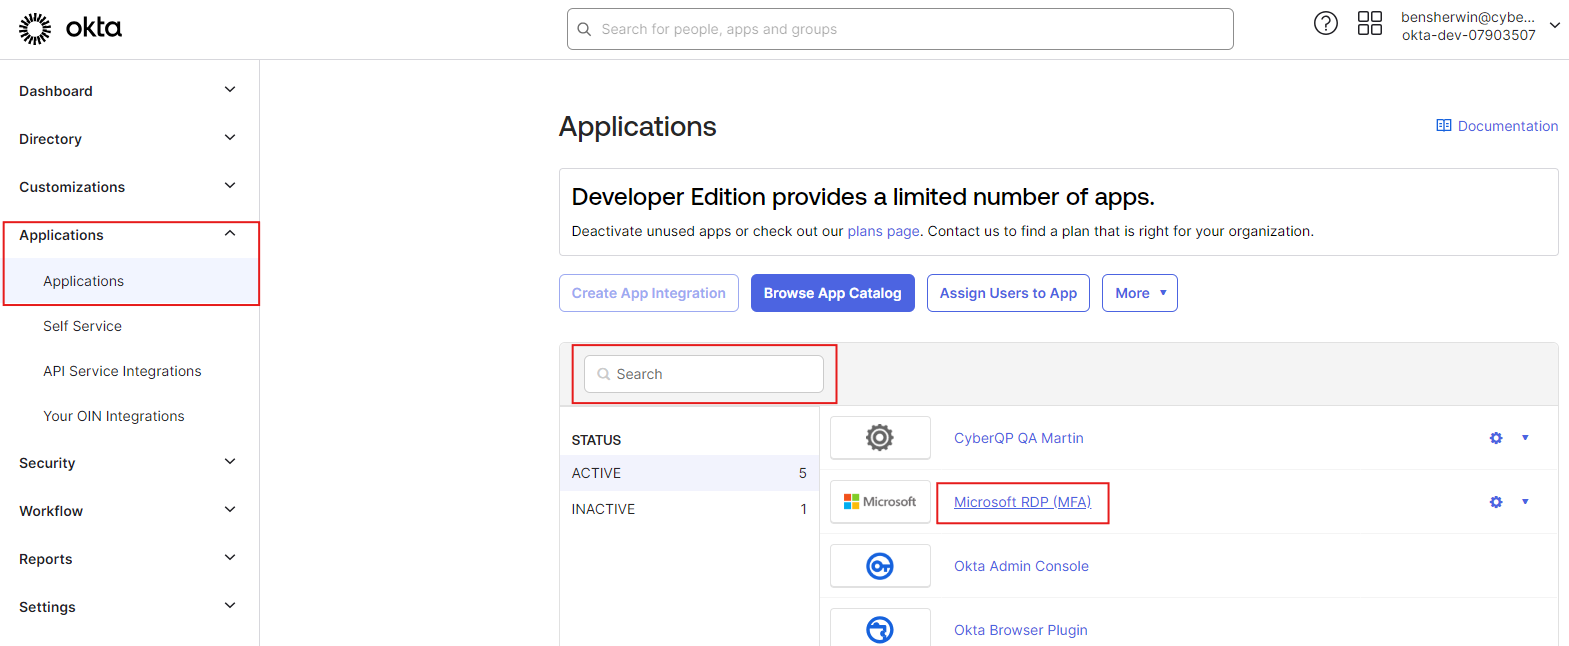
Task: Click the magnifier icon in the app list search
Action: click(x=604, y=374)
